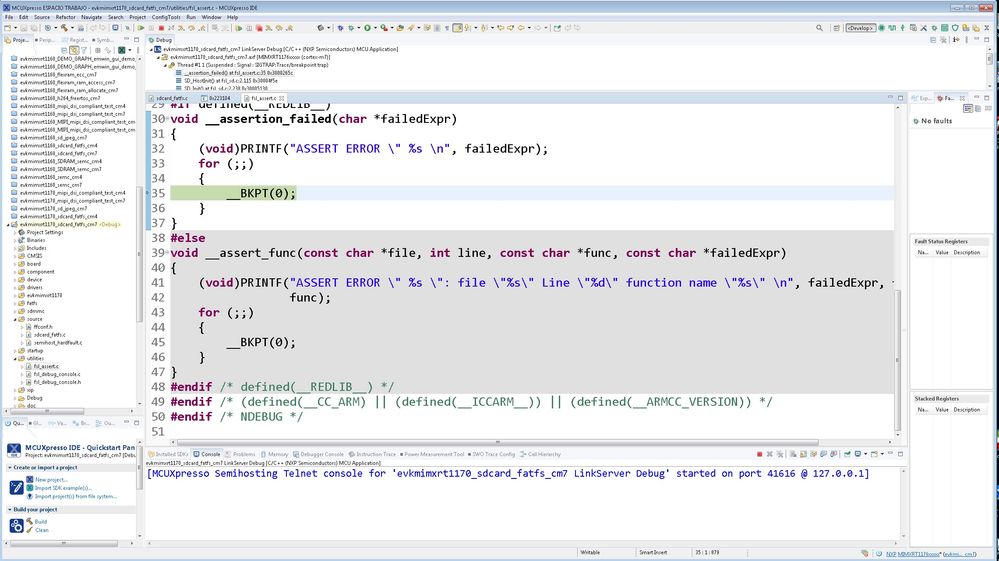Switch to the sdcard_fatfs.c editor tab
Screen dimensions: 999x561
(x=171, y=98)
